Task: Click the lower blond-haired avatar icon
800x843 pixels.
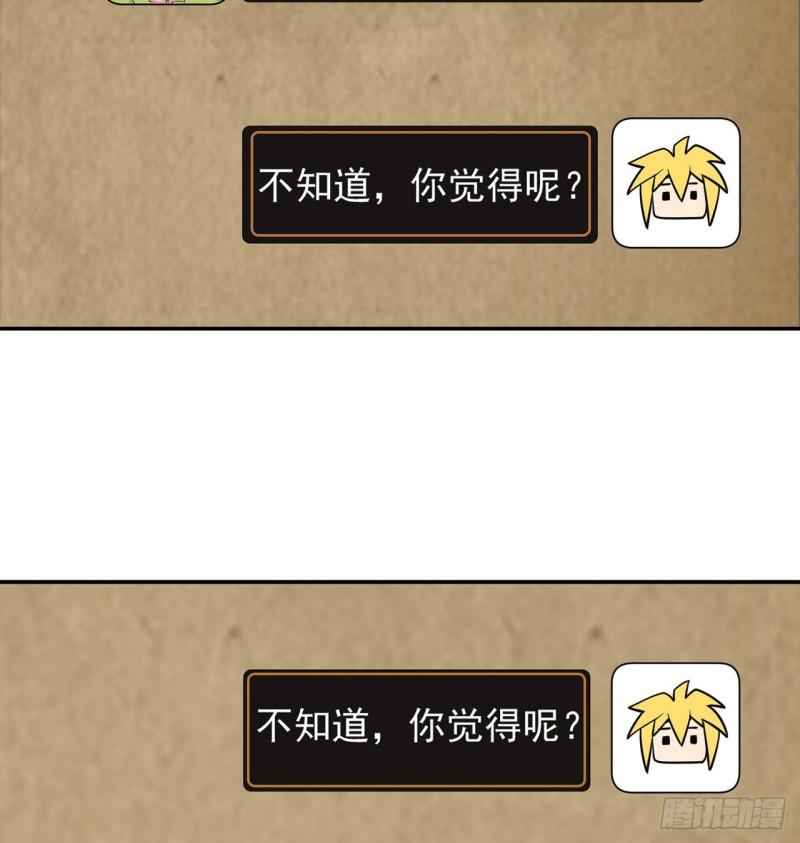Action: (x=675, y=727)
